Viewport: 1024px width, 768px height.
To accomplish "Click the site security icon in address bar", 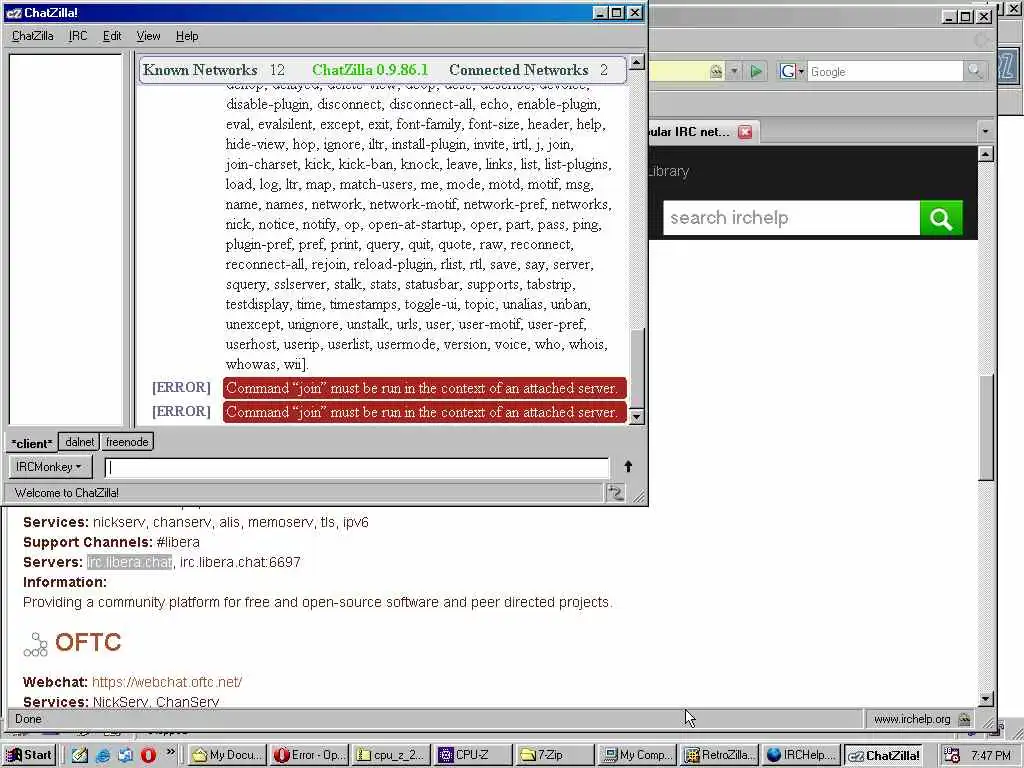I will 716,71.
